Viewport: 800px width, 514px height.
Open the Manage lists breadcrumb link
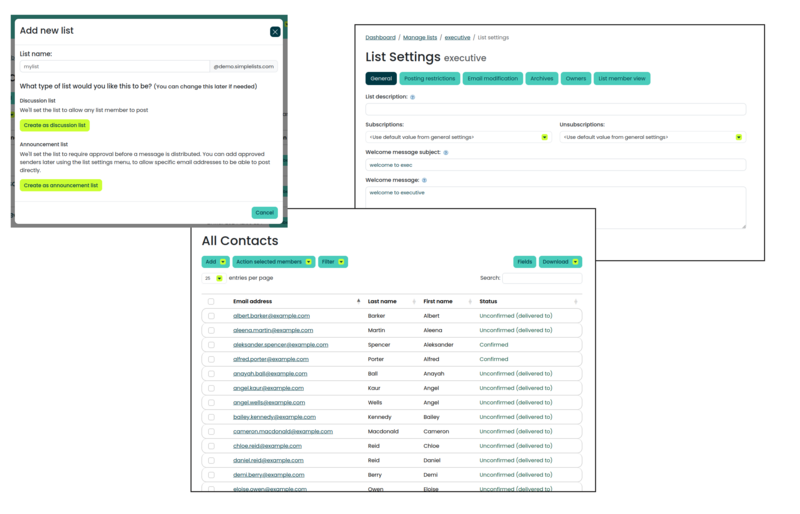point(420,37)
